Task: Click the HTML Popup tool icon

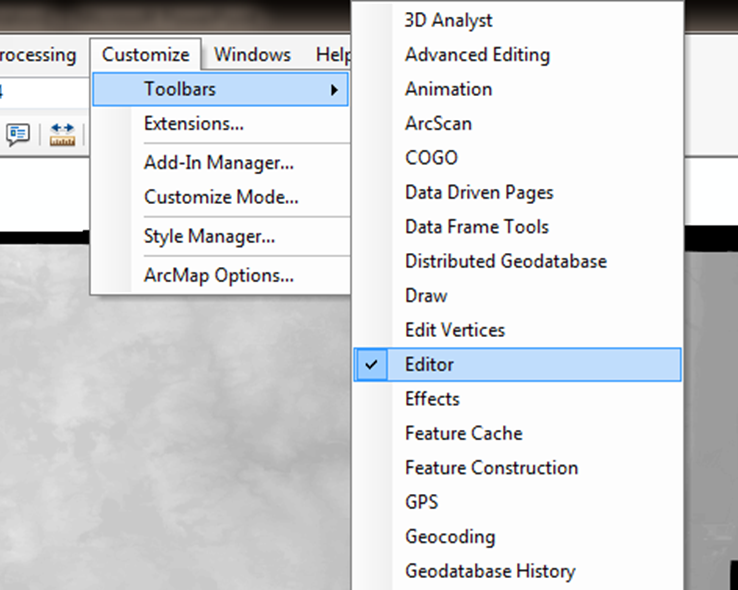Action: click(x=18, y=135)
